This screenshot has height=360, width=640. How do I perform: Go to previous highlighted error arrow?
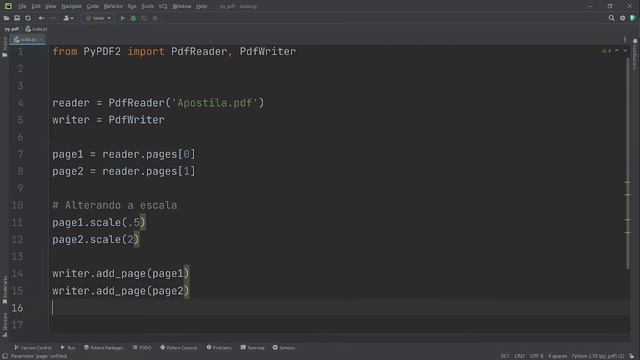tap(617, 51)
